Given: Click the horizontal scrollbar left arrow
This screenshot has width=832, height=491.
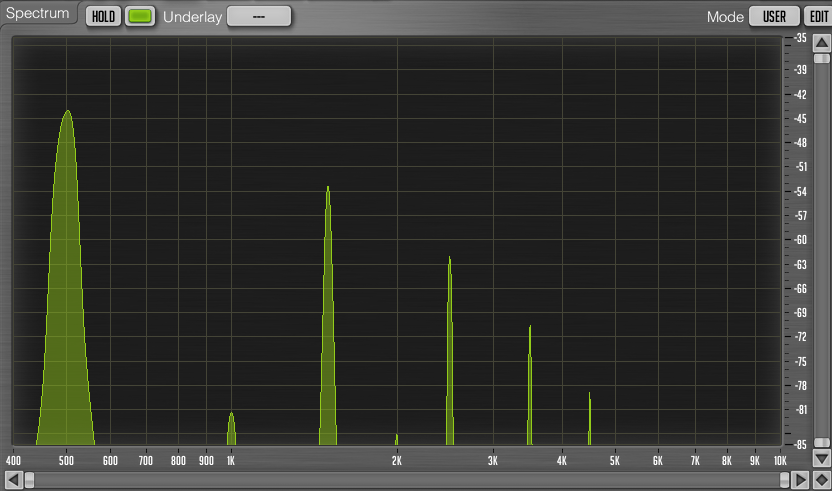Looking at the screenshot, I should [14, 481].
